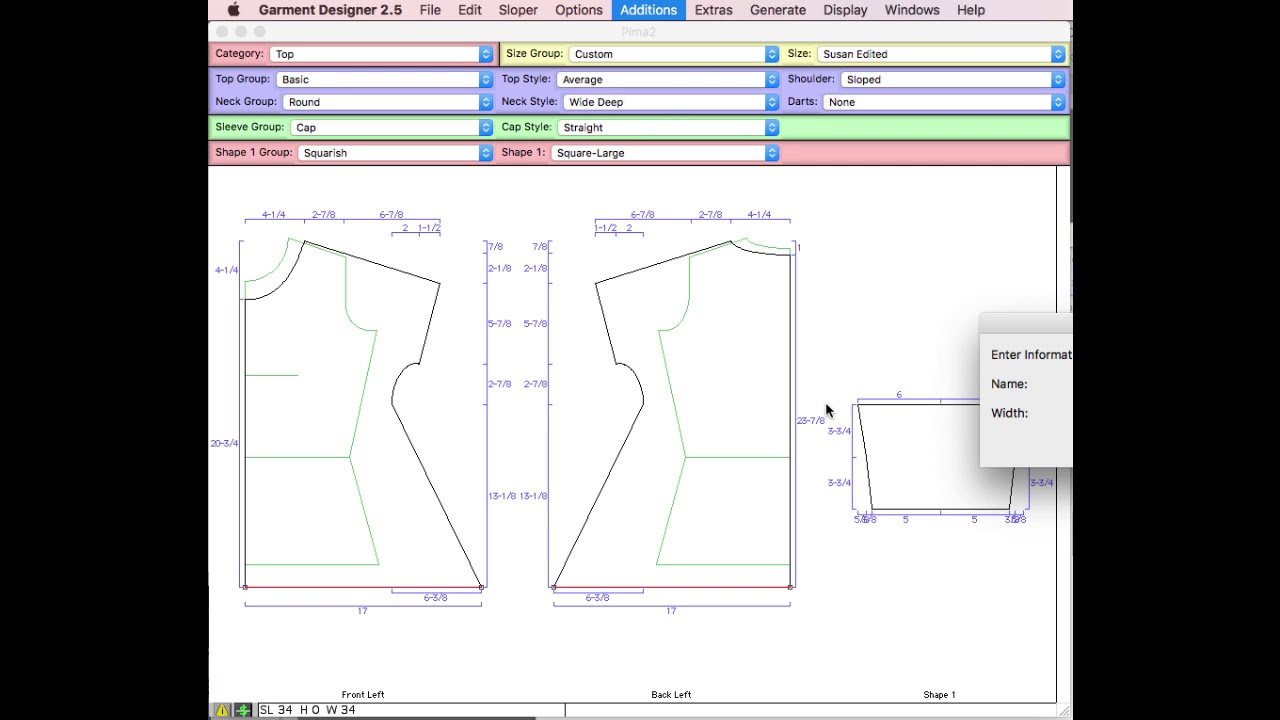Image resolution: width=1280 pixels, height=720 pixels.
Task: Select the red hem line of Back Left
Action: 671,587
